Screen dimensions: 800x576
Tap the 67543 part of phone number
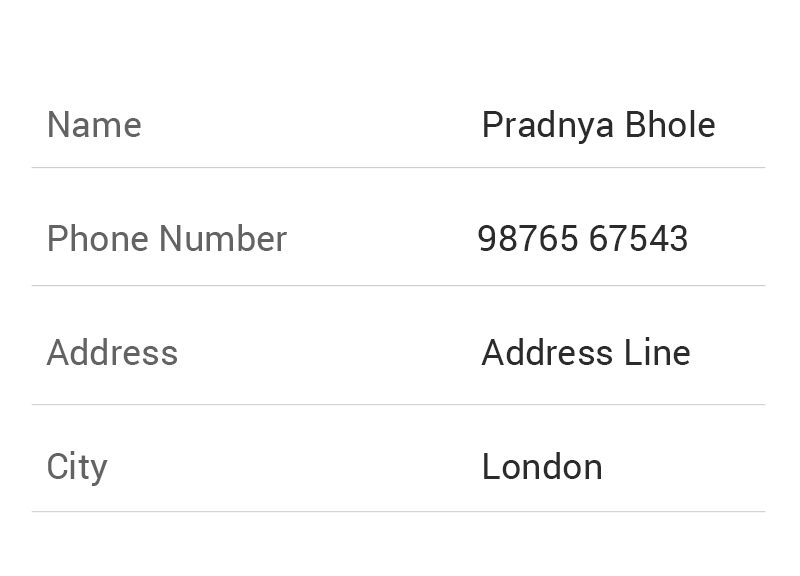click(x=639, y=238)
